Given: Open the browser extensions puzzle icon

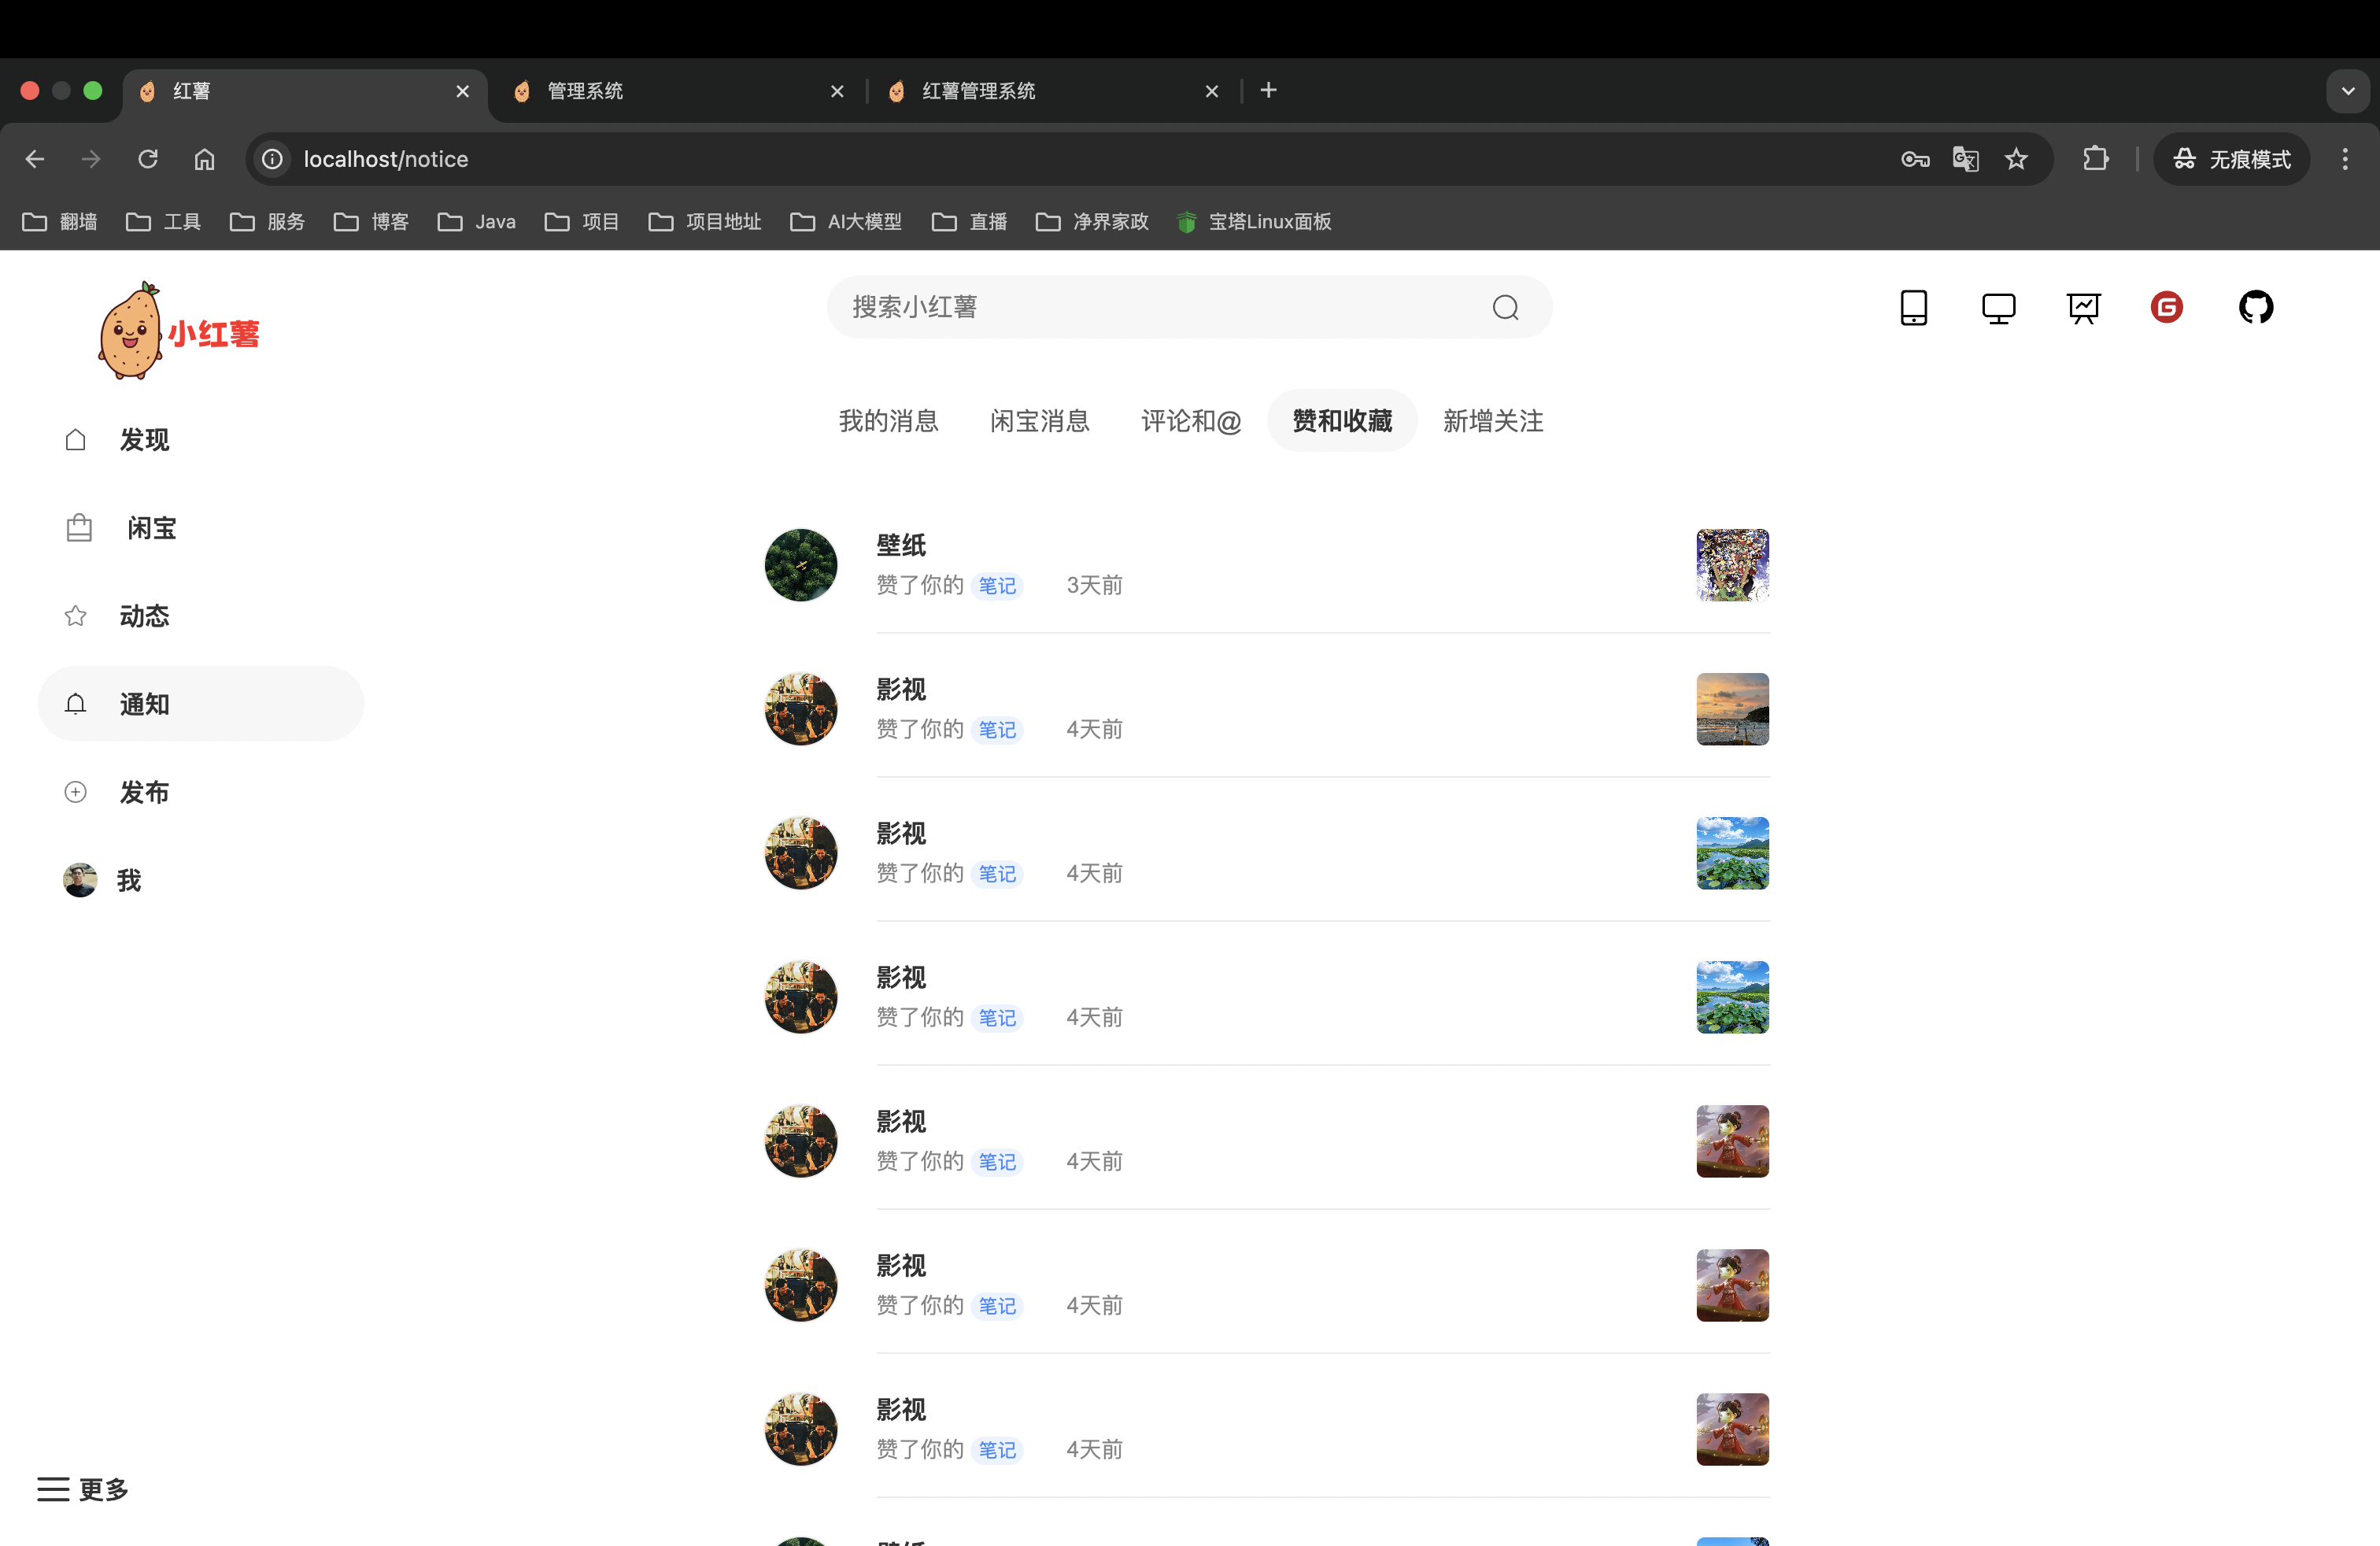Looking at the screenshot, I should point(2095,159).
